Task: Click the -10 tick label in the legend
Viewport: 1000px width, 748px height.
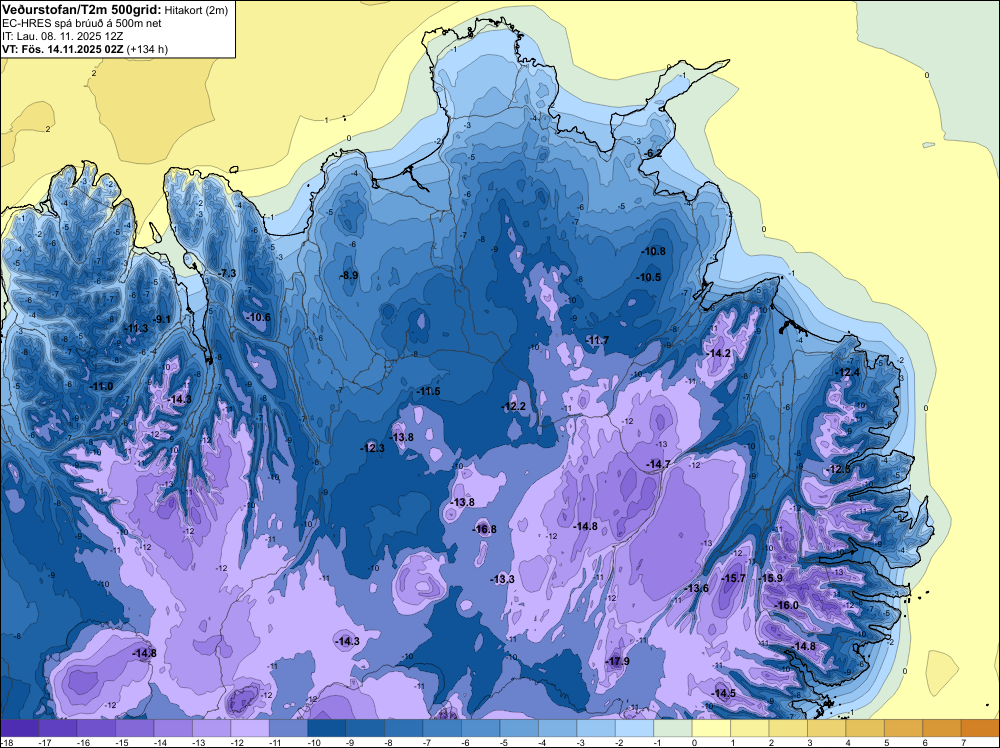Action: [x=312, y=742]
